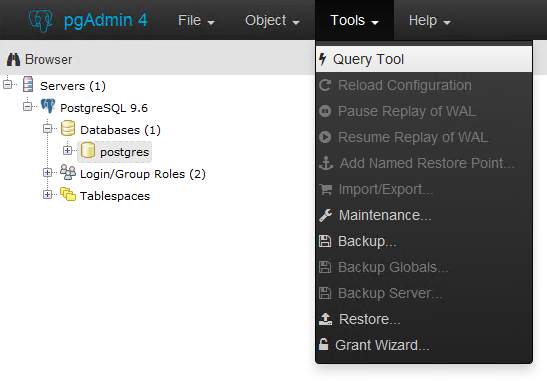
Task: Click the Login/Group Roles people icon
Action: 68,172
